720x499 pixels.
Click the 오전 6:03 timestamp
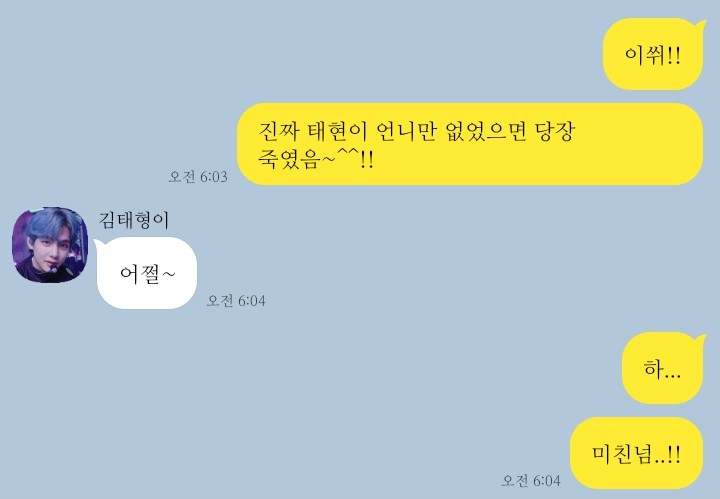click(198, 176)
